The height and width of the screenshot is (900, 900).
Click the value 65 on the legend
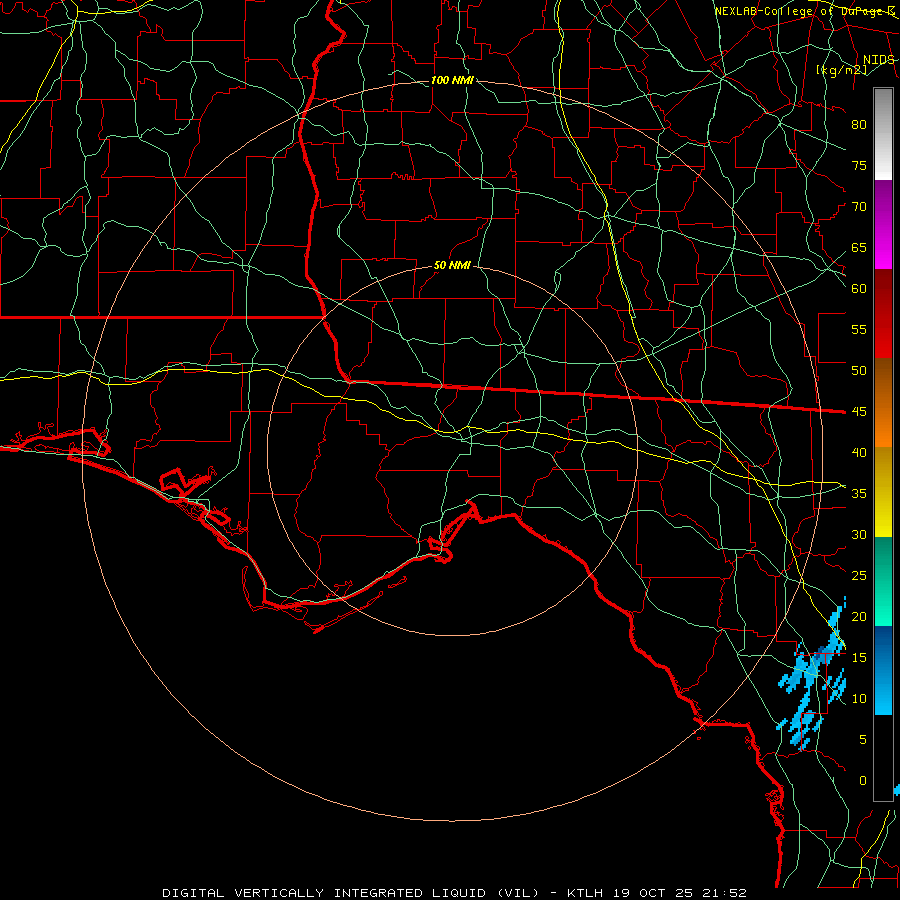tap(859, 247)
